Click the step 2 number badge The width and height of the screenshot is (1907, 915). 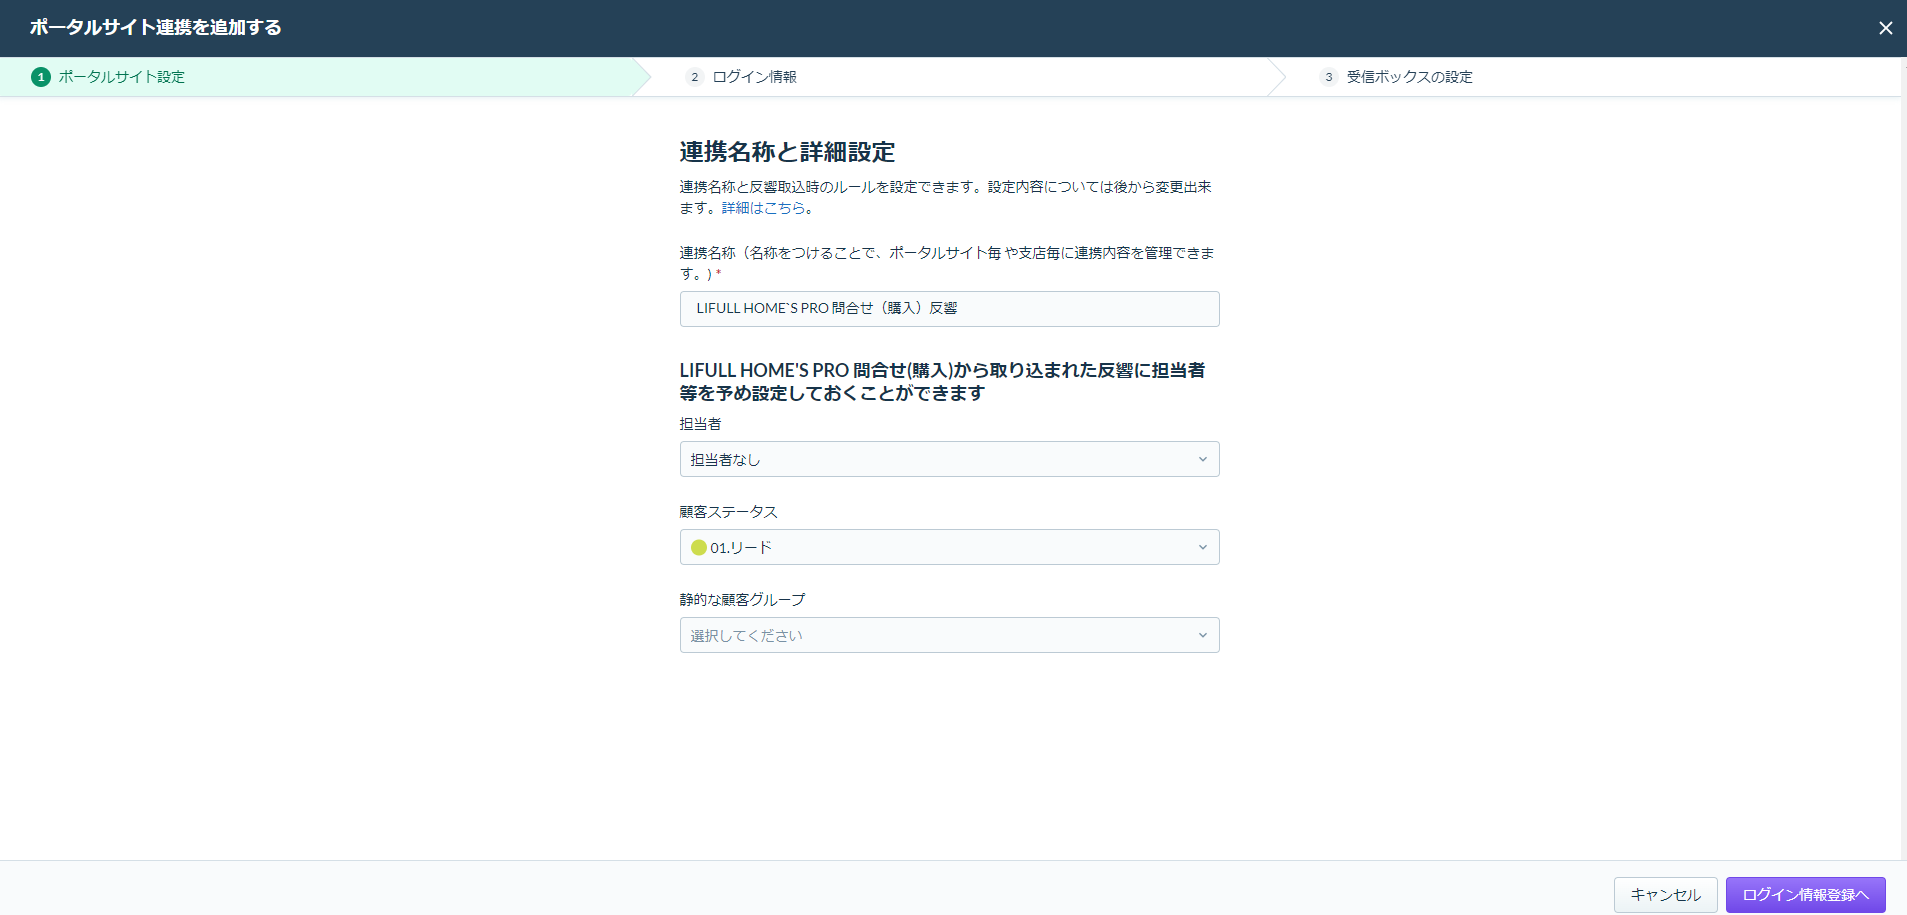pos(695,77)
